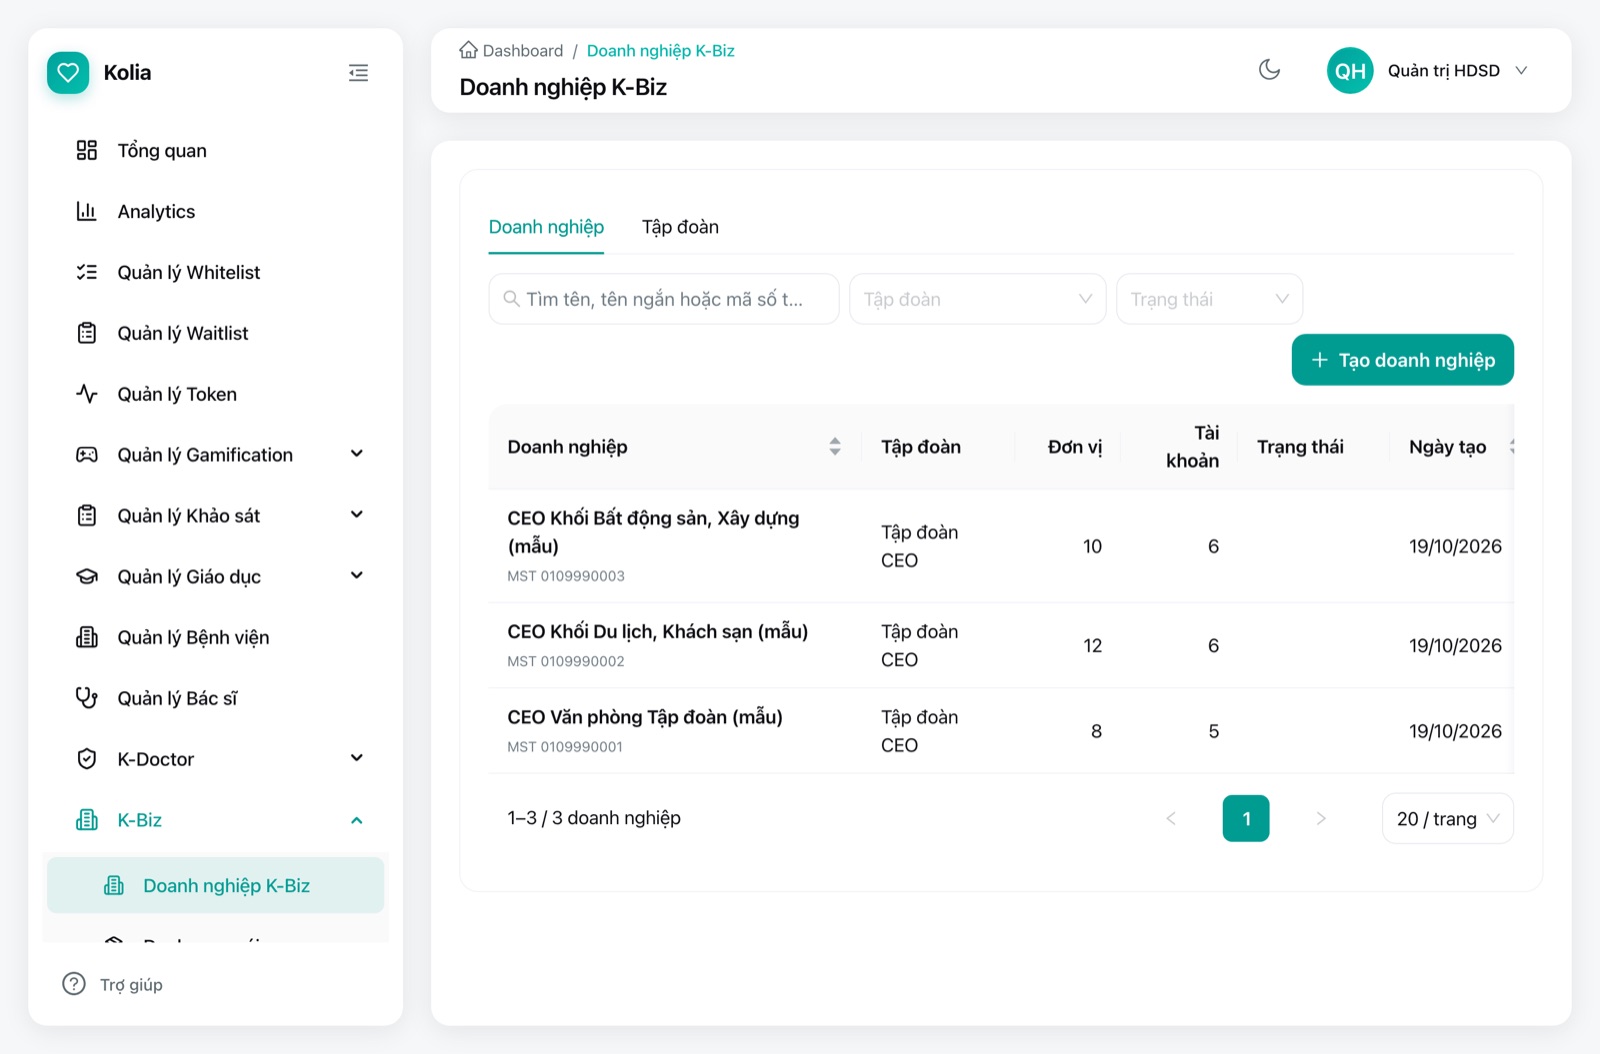The height and width of the screenshot is (1054, 1600).
Task: Open Quản lý Bệnh viện building icon
Action: (x=87, y=638)
